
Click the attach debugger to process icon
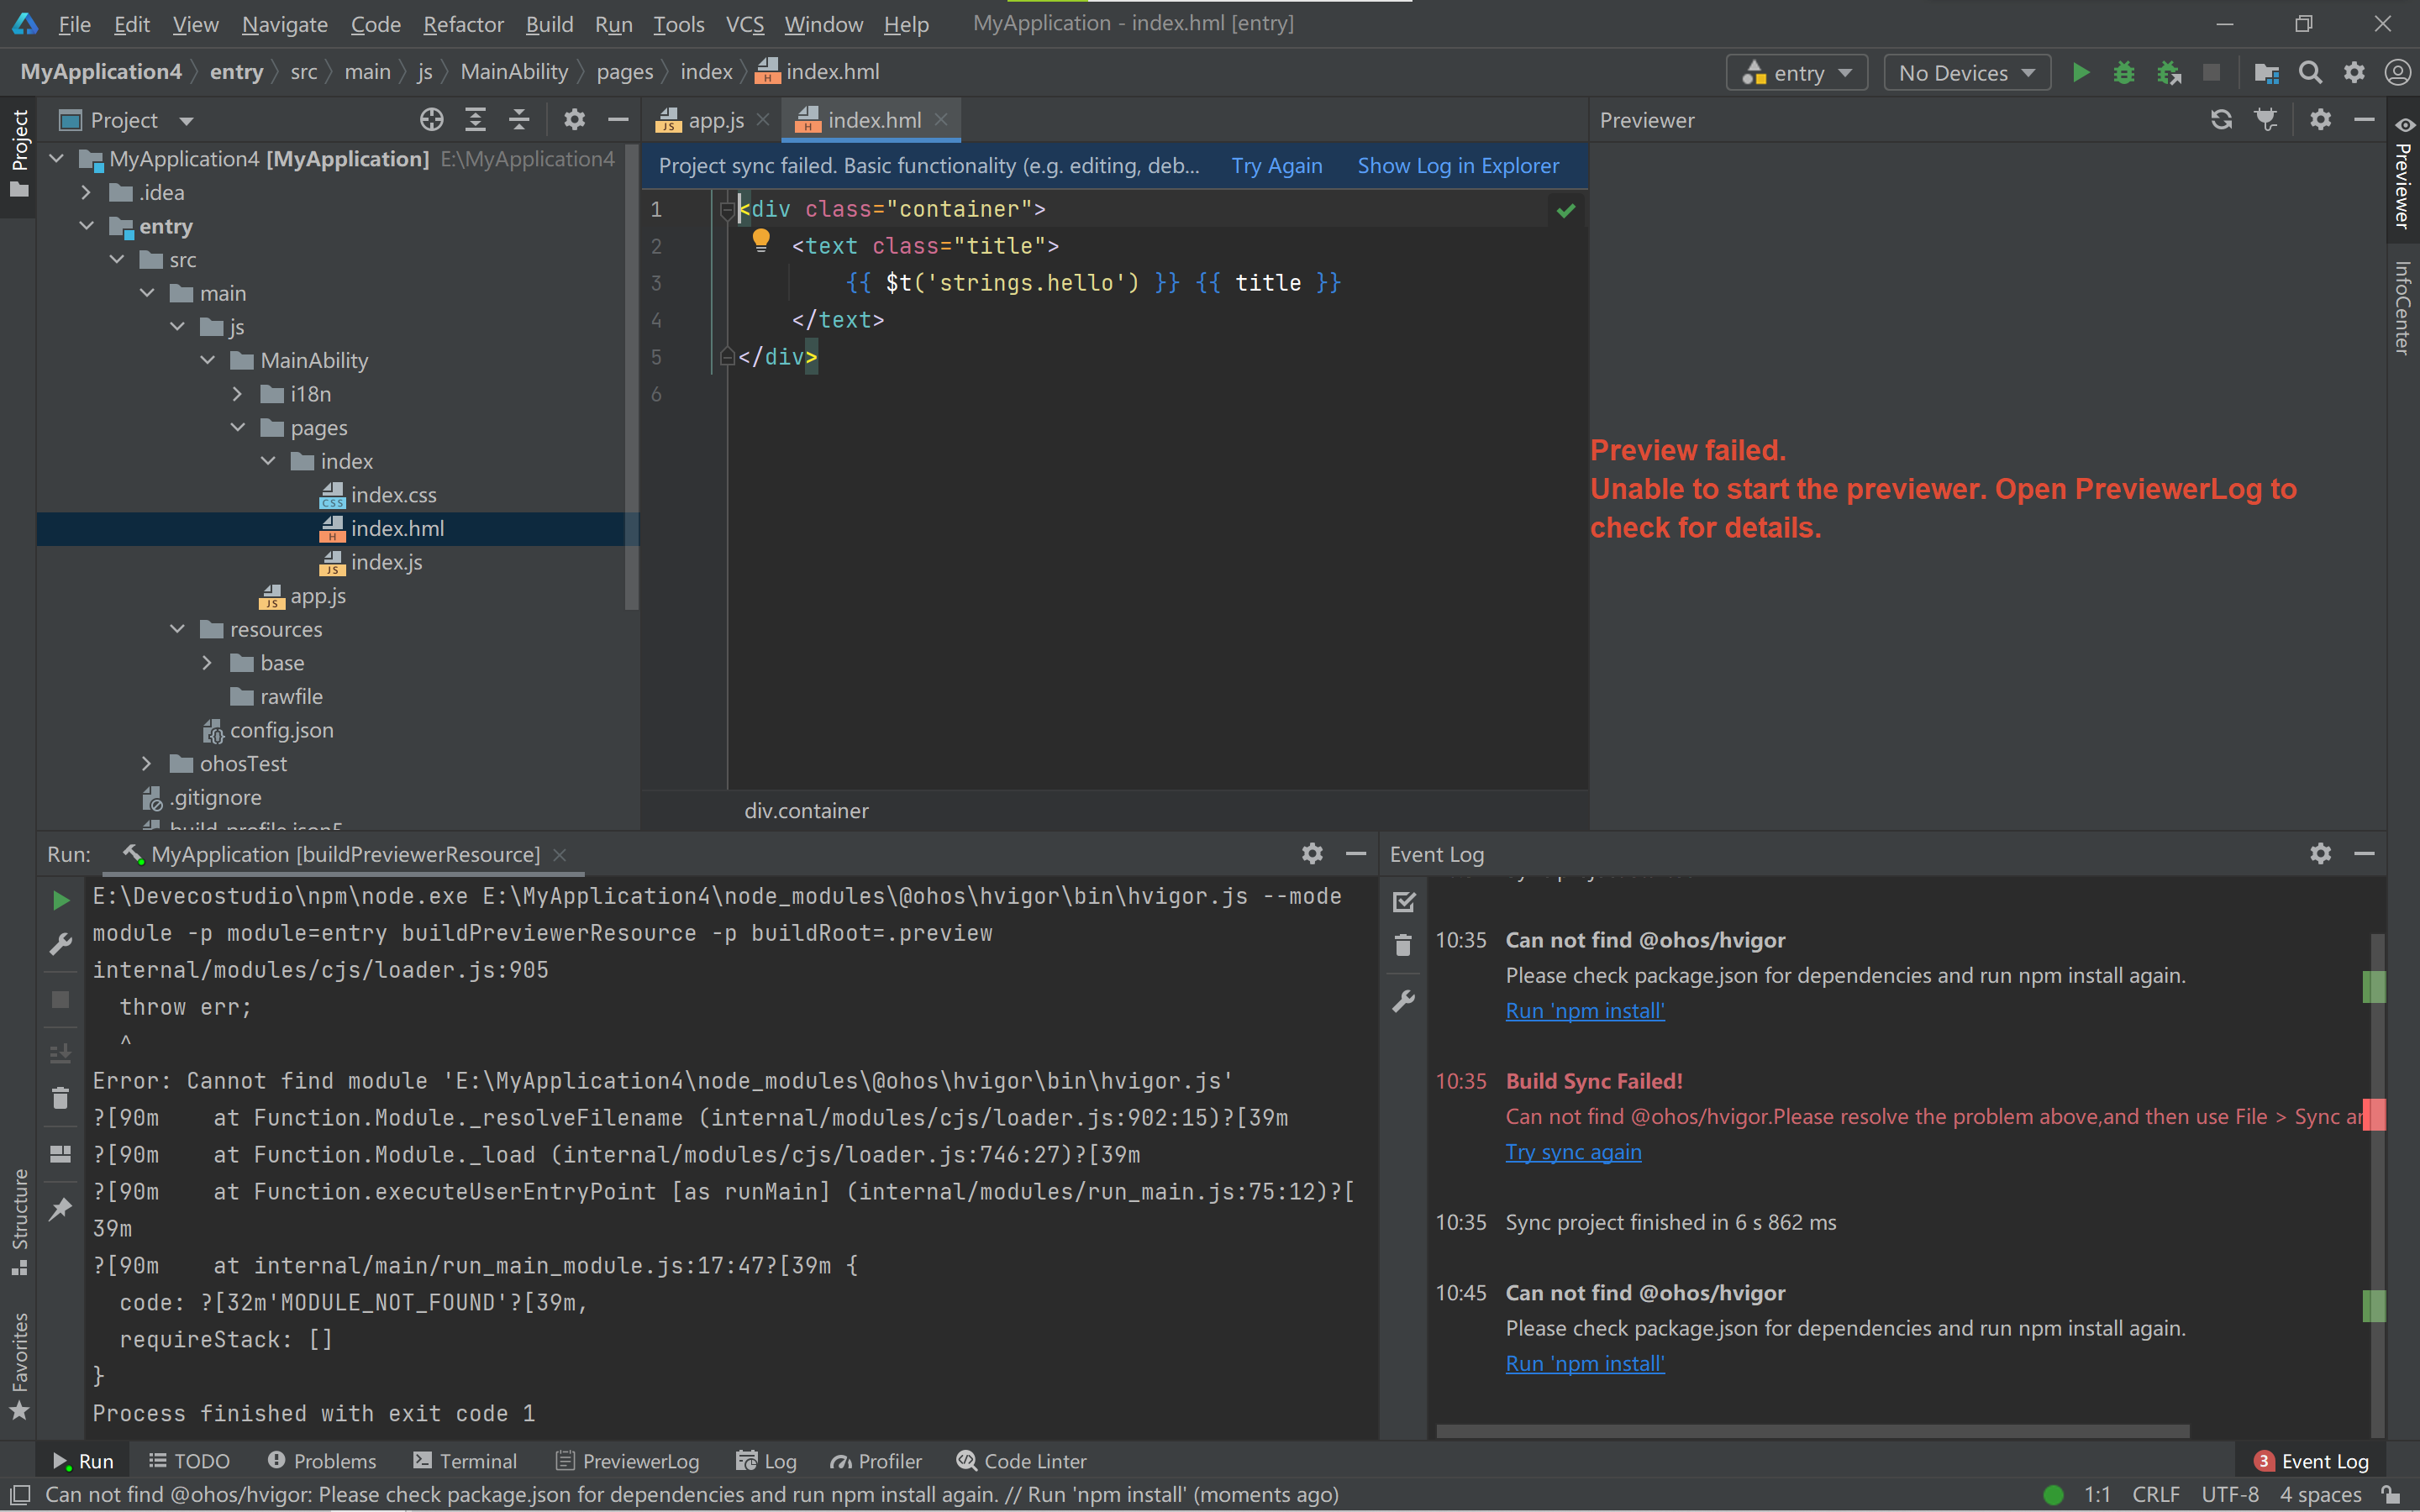pyautogui.click(x=2168, y=73)
